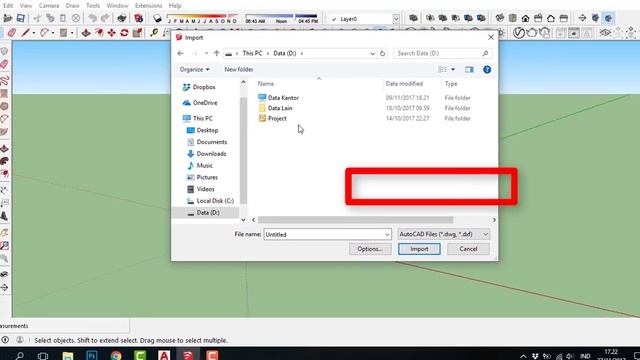Screen dimensions: 640x360
Task: Click the Save icon in SketchUp toolbar
Action: (20, 18)
